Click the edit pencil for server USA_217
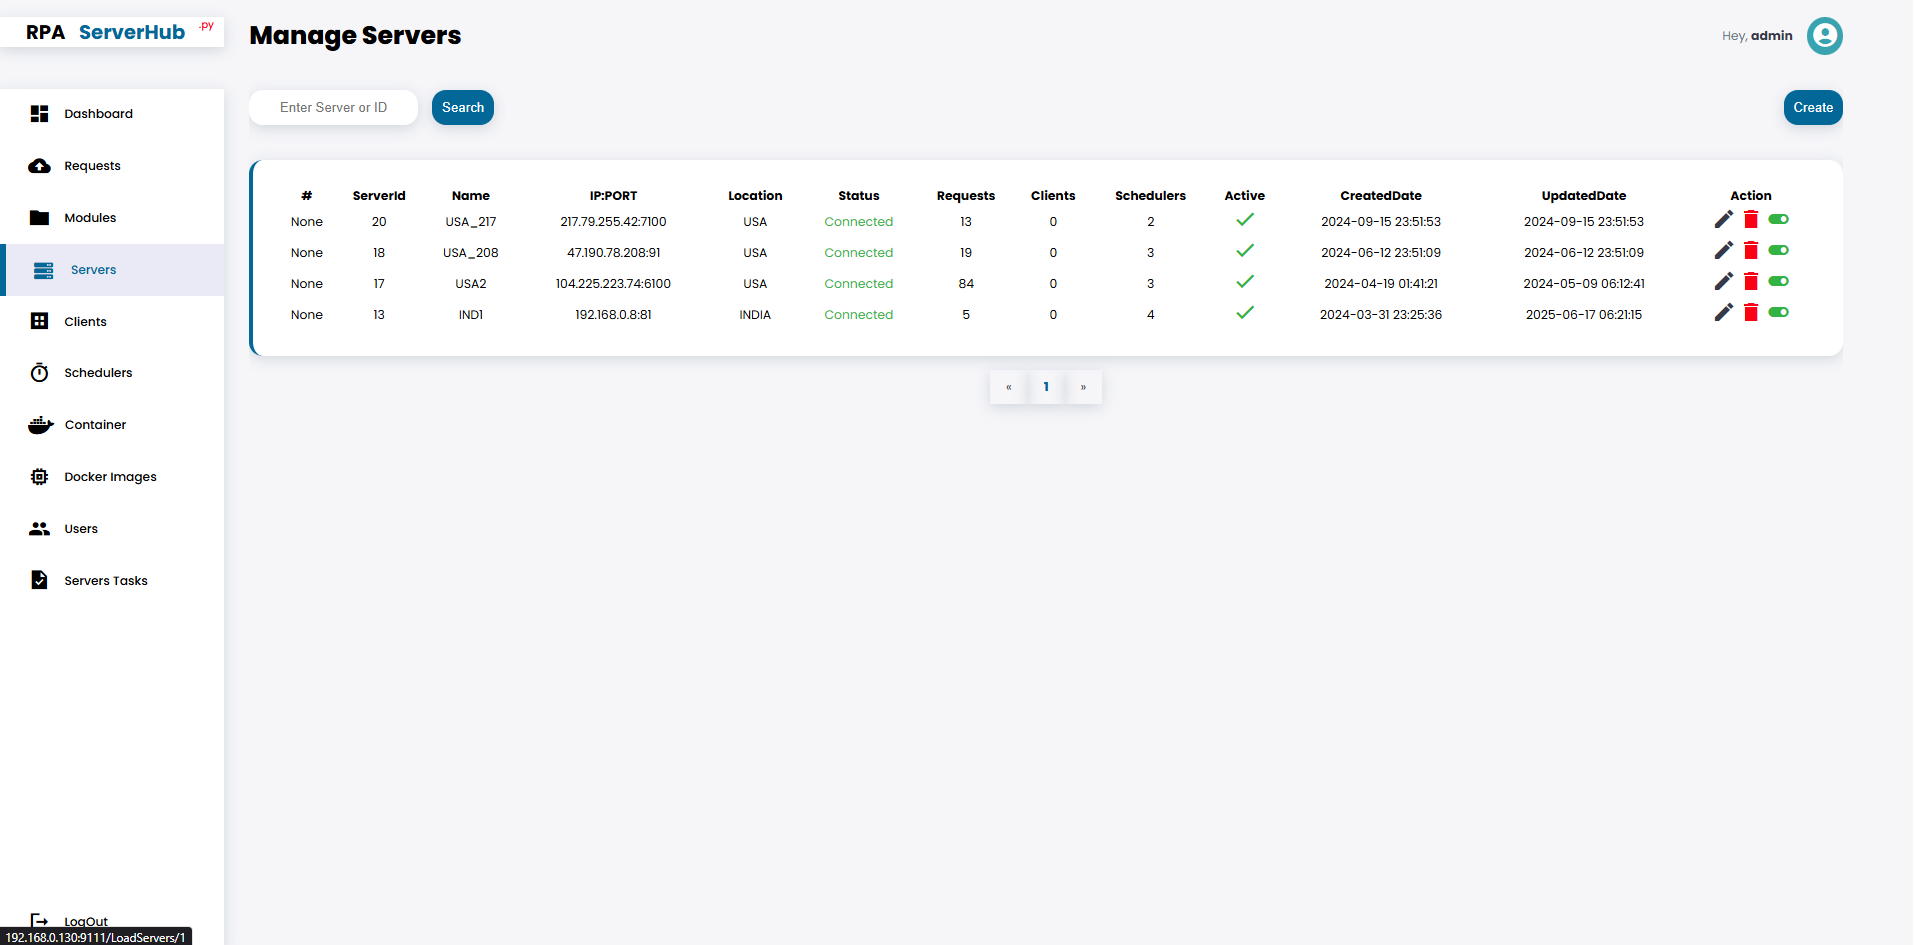 point(1723,220)
